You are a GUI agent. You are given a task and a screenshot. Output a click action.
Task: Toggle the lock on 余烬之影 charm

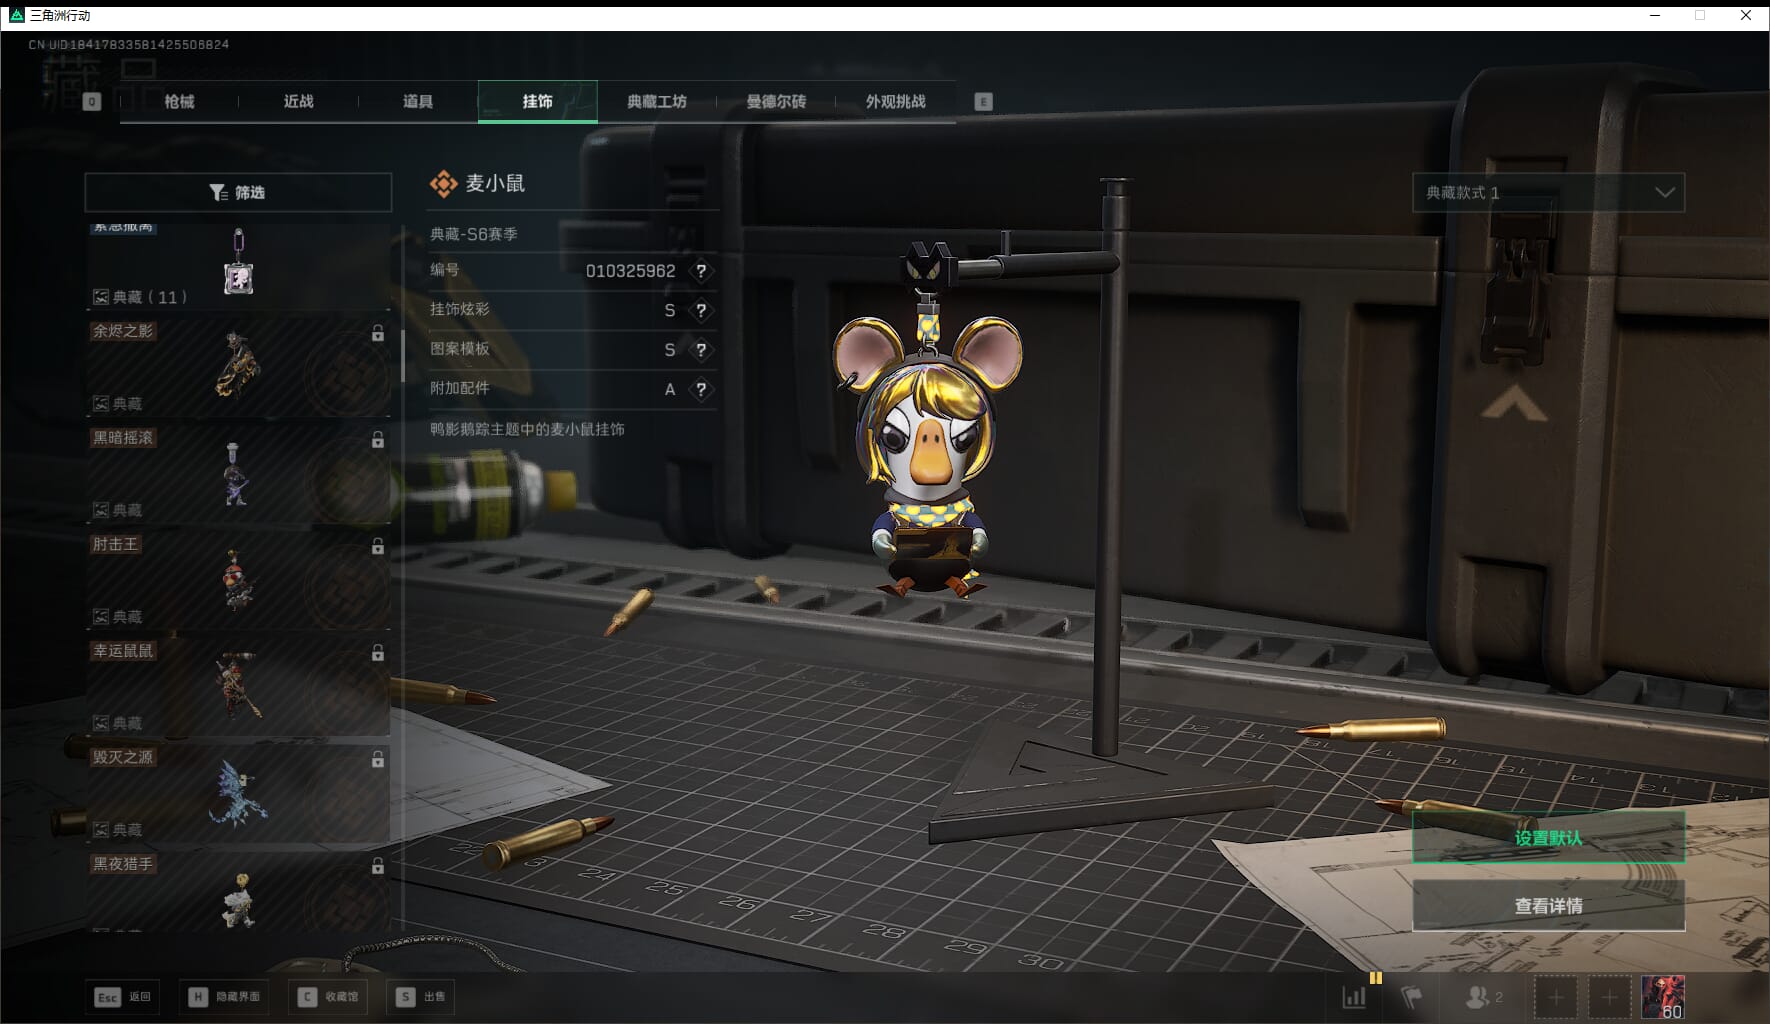378,334
